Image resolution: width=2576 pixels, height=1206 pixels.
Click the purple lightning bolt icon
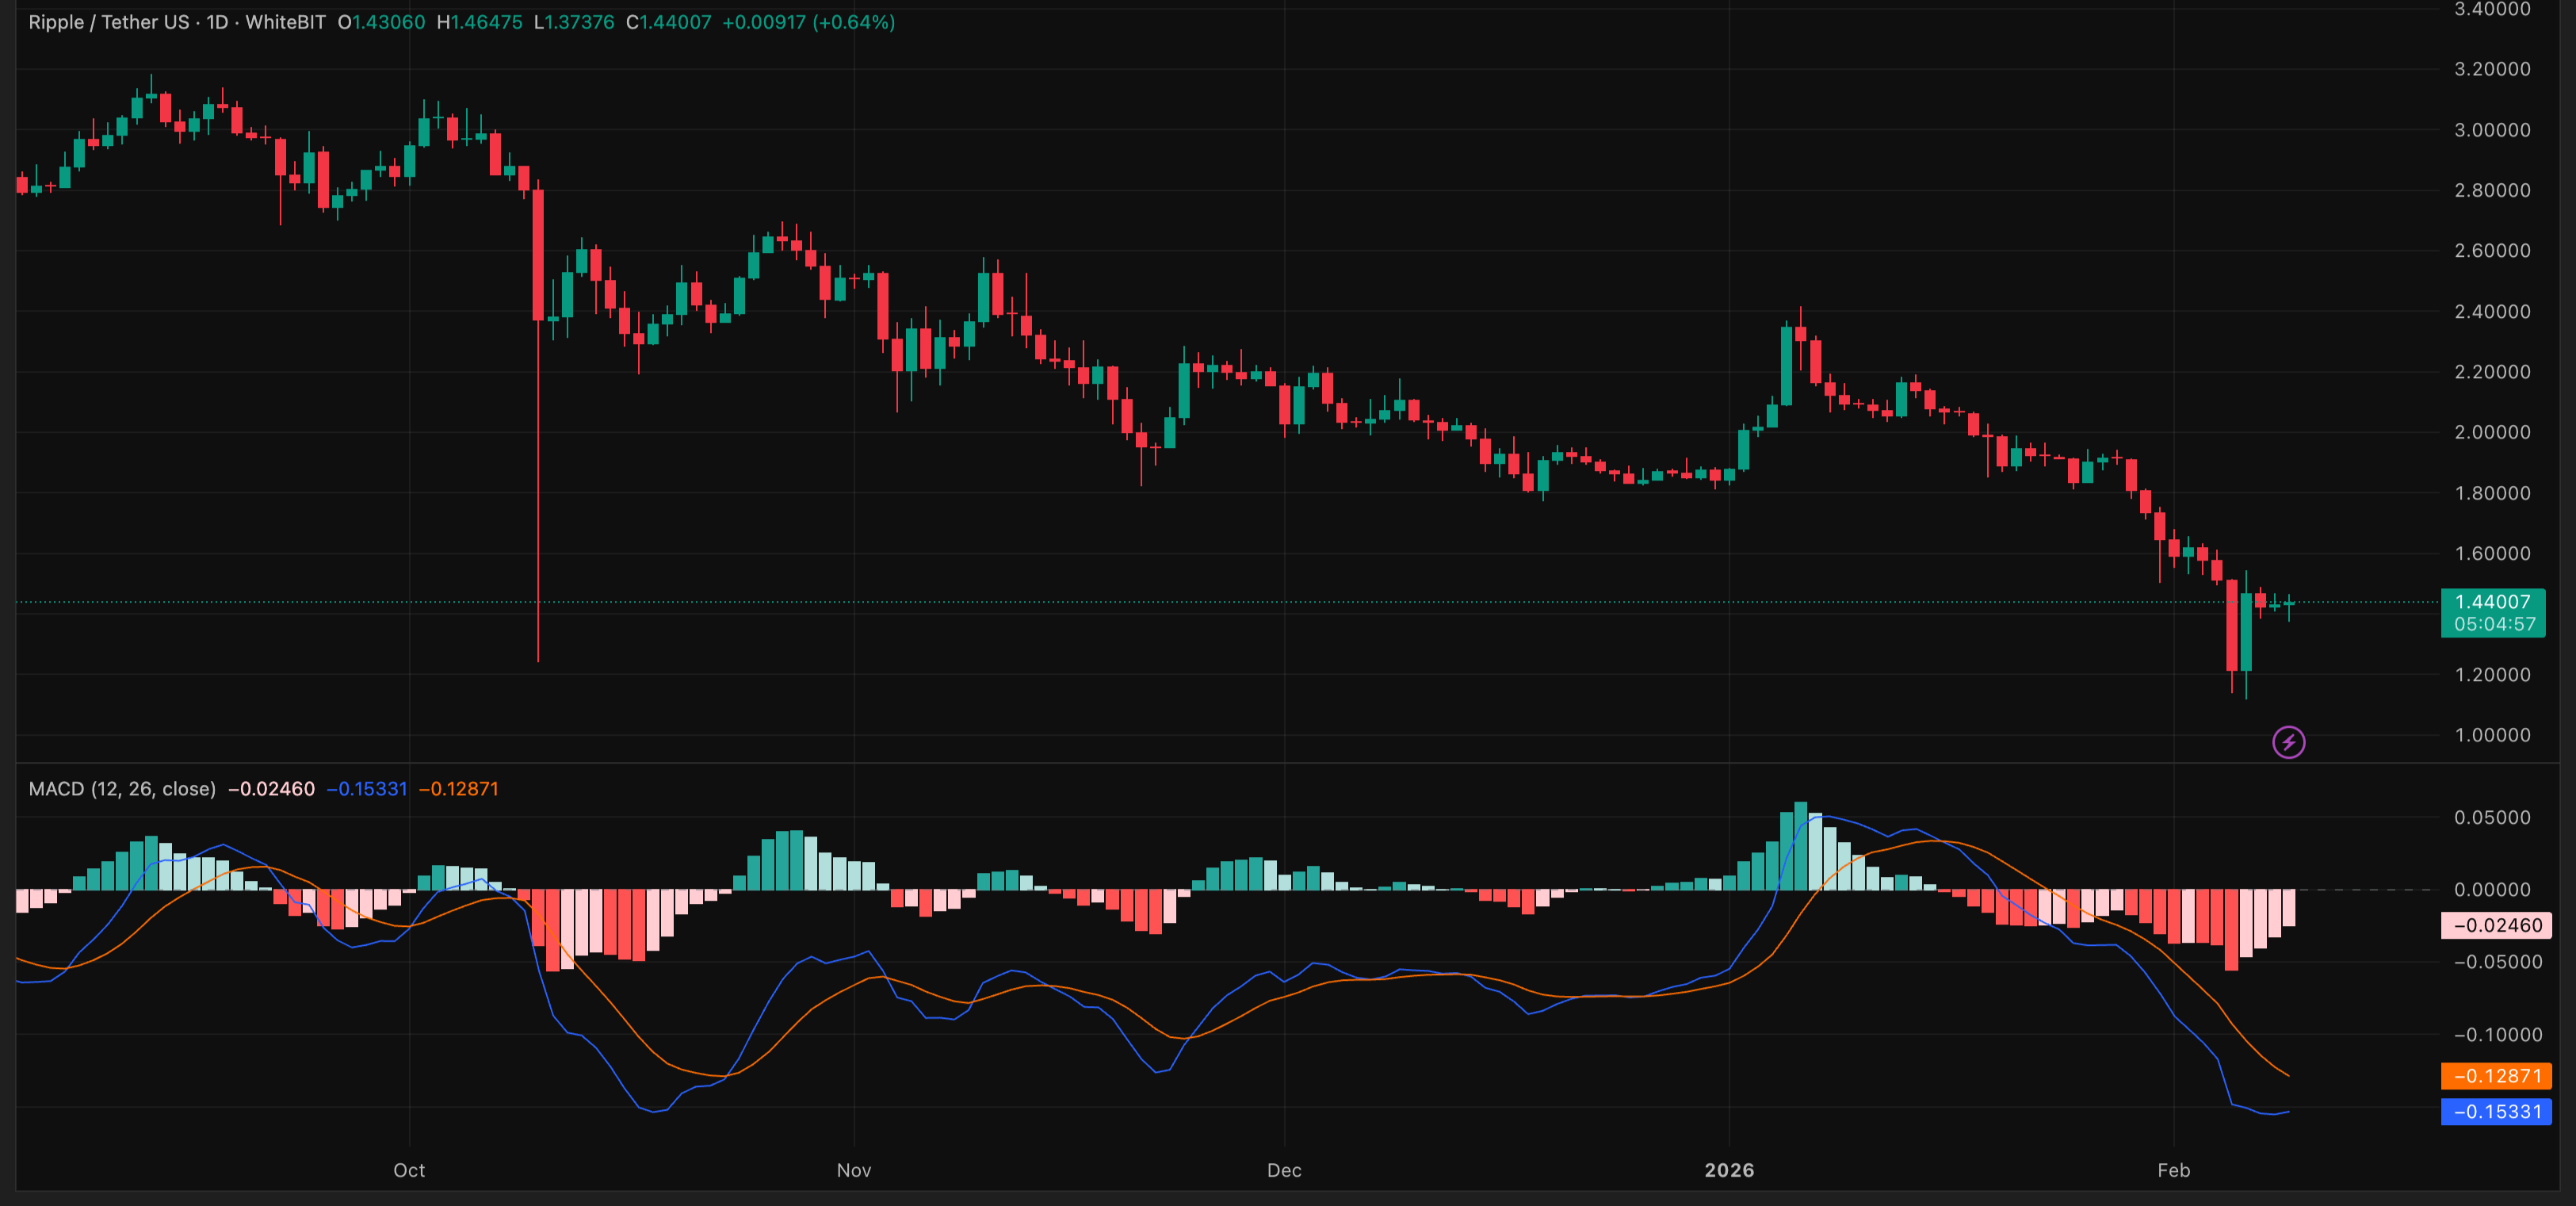pyautogui.click(x=2288, y=742)
